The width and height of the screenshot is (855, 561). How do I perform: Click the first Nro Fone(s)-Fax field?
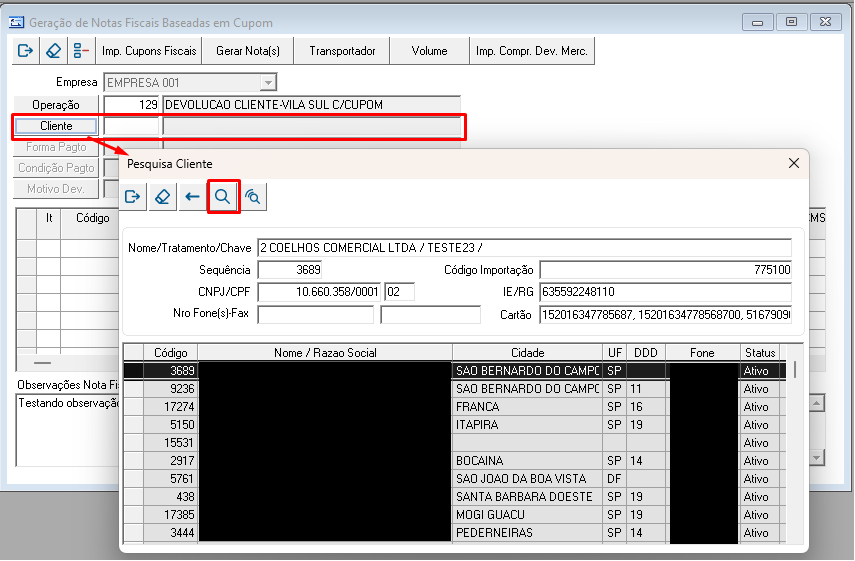pyautogui.click(x=316, y=315)
